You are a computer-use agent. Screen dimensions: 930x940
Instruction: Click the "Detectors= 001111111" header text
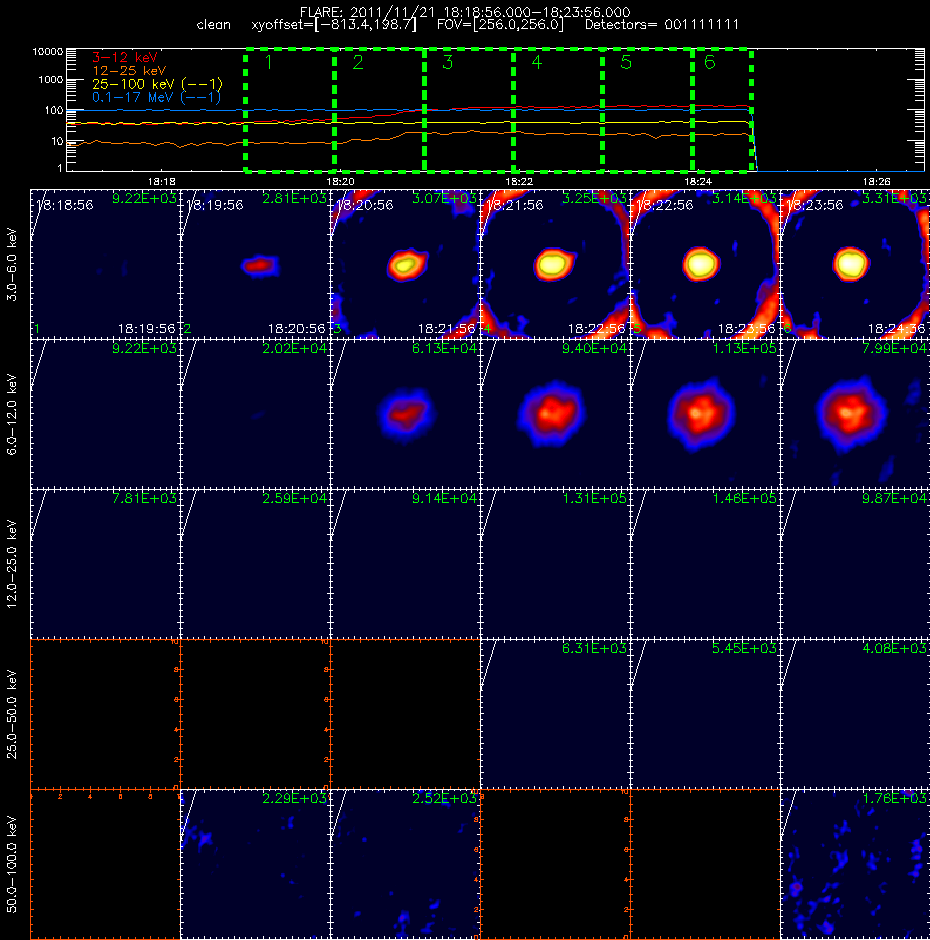(x=662, y=25)
